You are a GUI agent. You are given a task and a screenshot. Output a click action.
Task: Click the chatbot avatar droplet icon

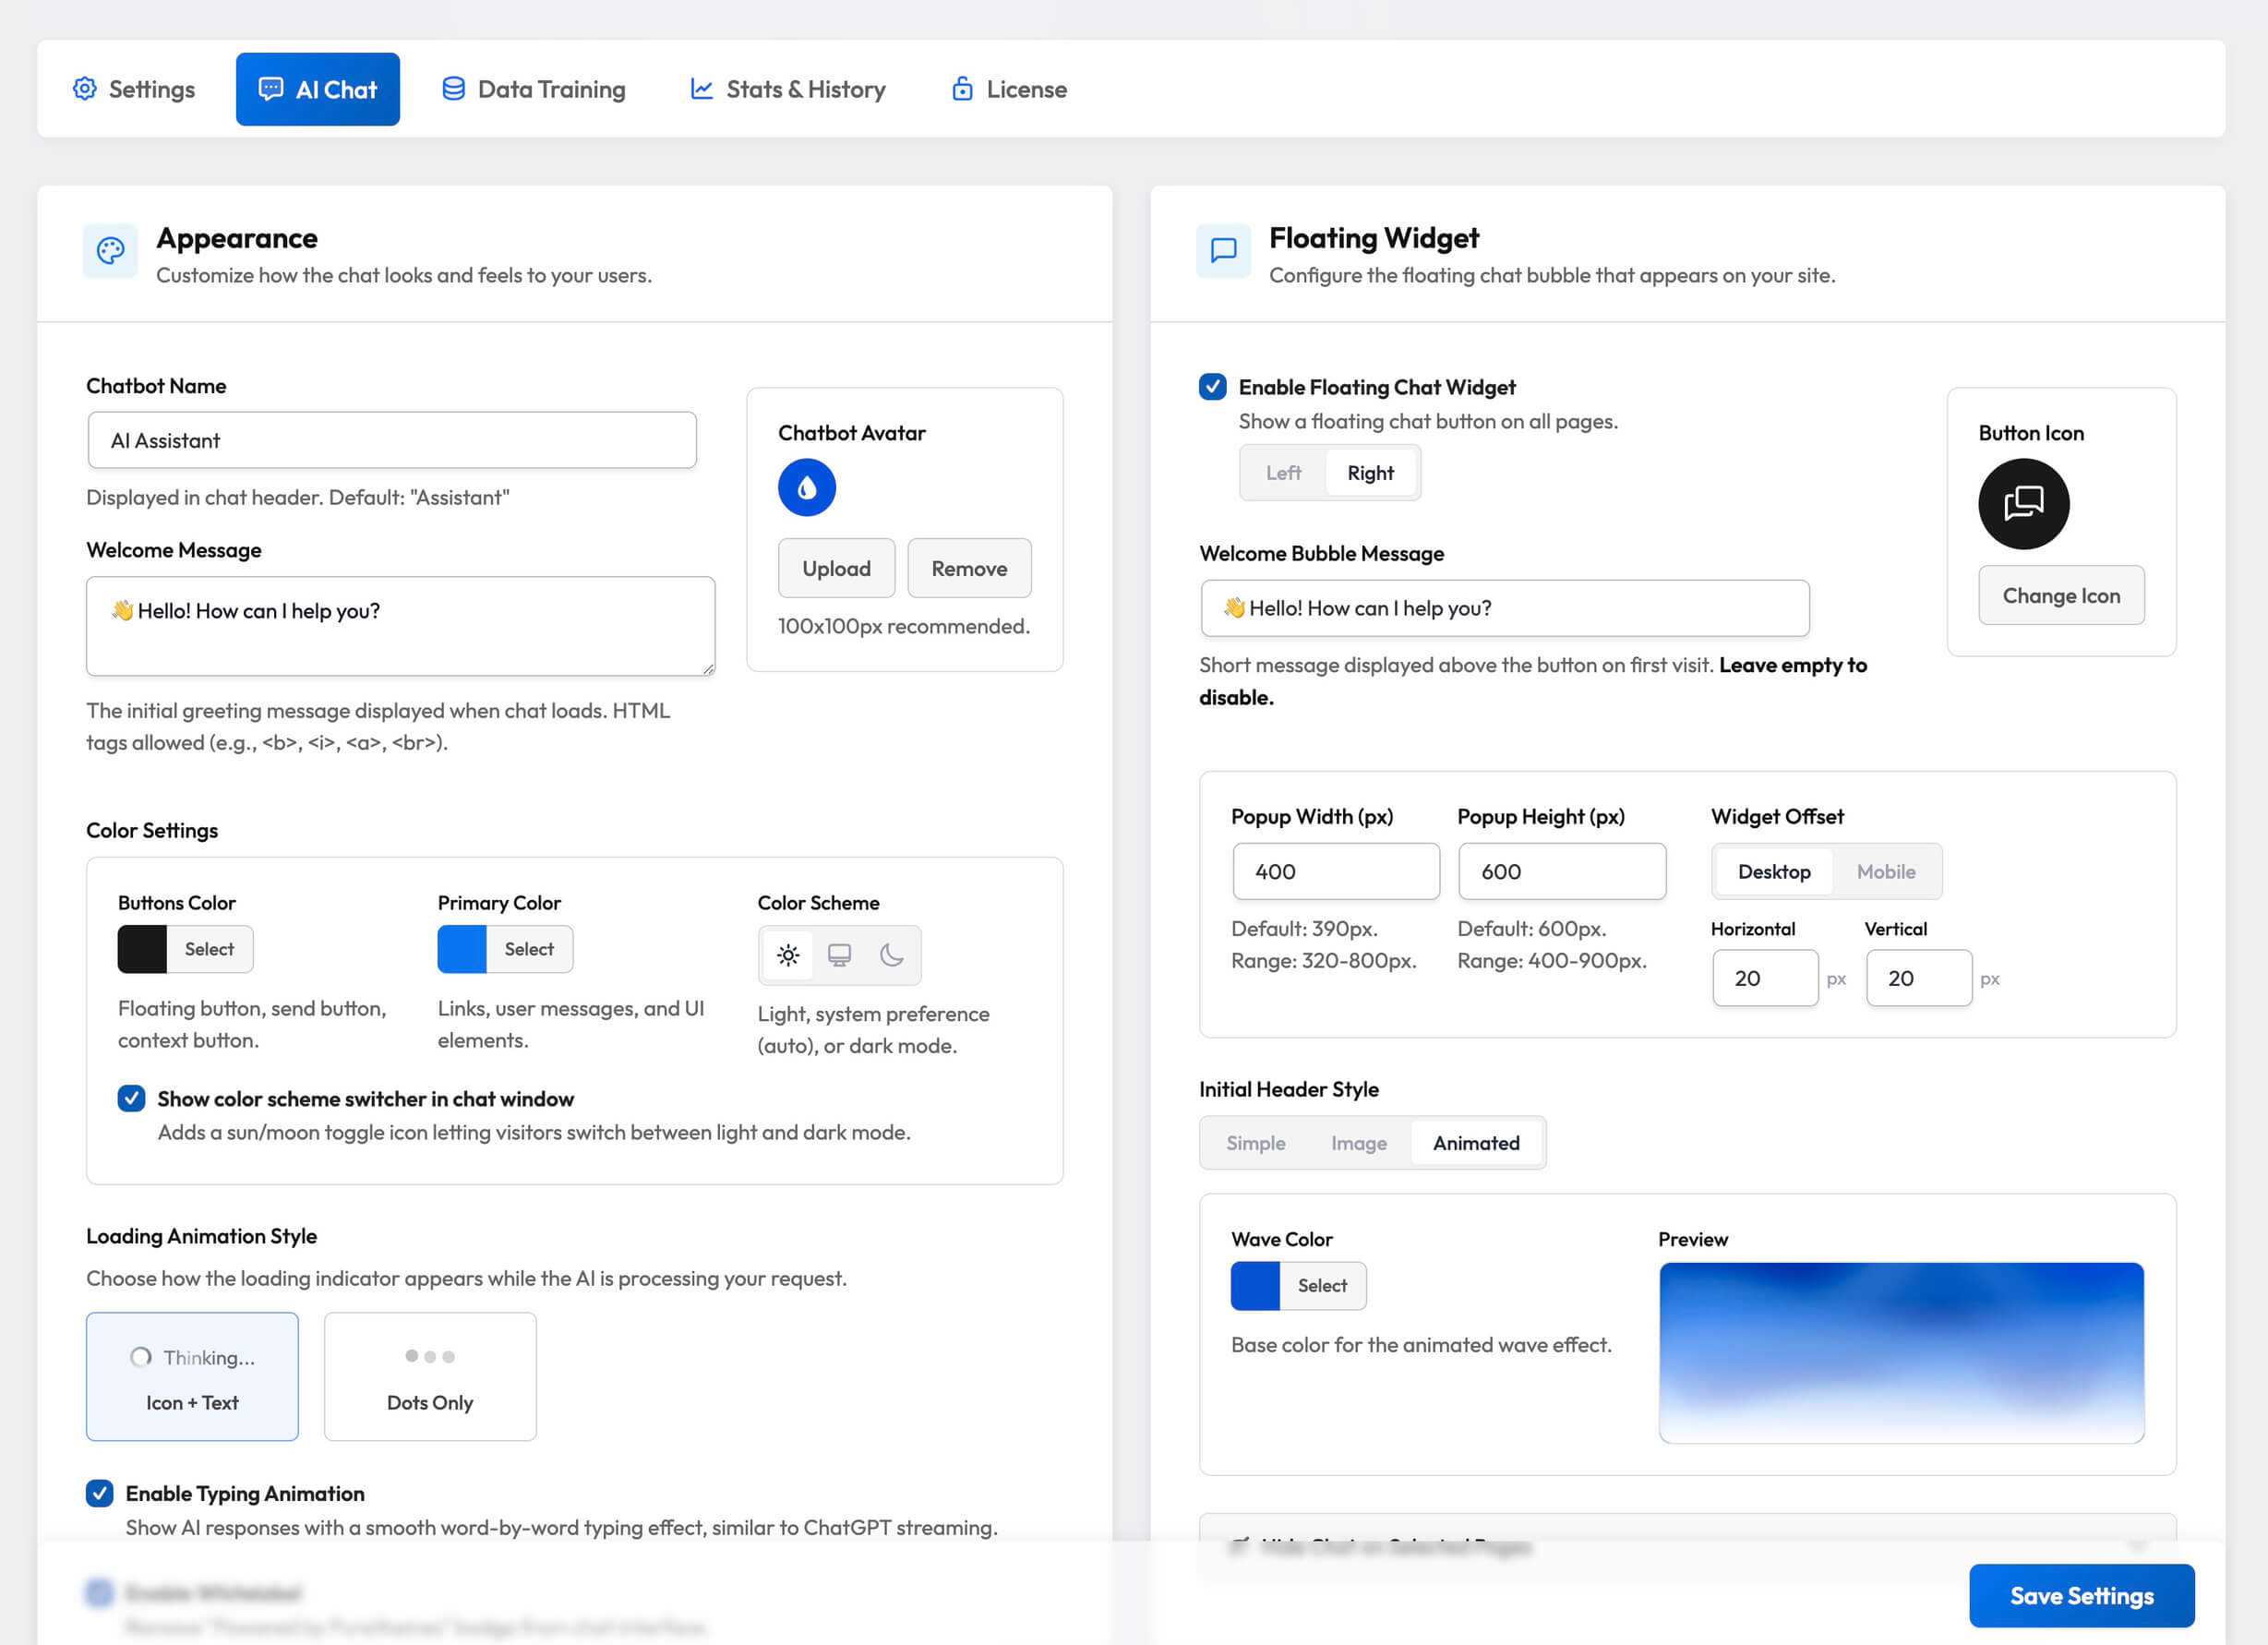tap(806, 488)
